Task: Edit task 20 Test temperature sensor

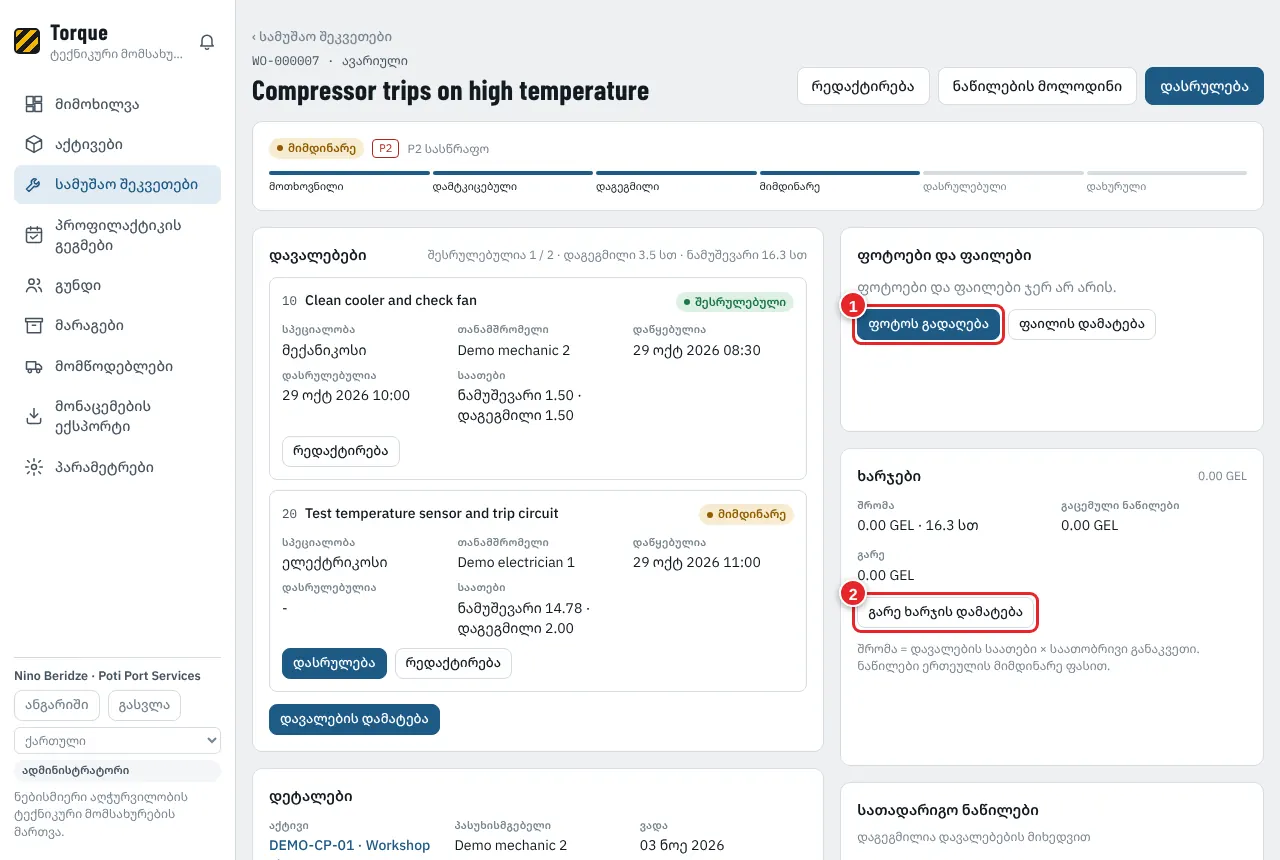Action: [453, 663]
